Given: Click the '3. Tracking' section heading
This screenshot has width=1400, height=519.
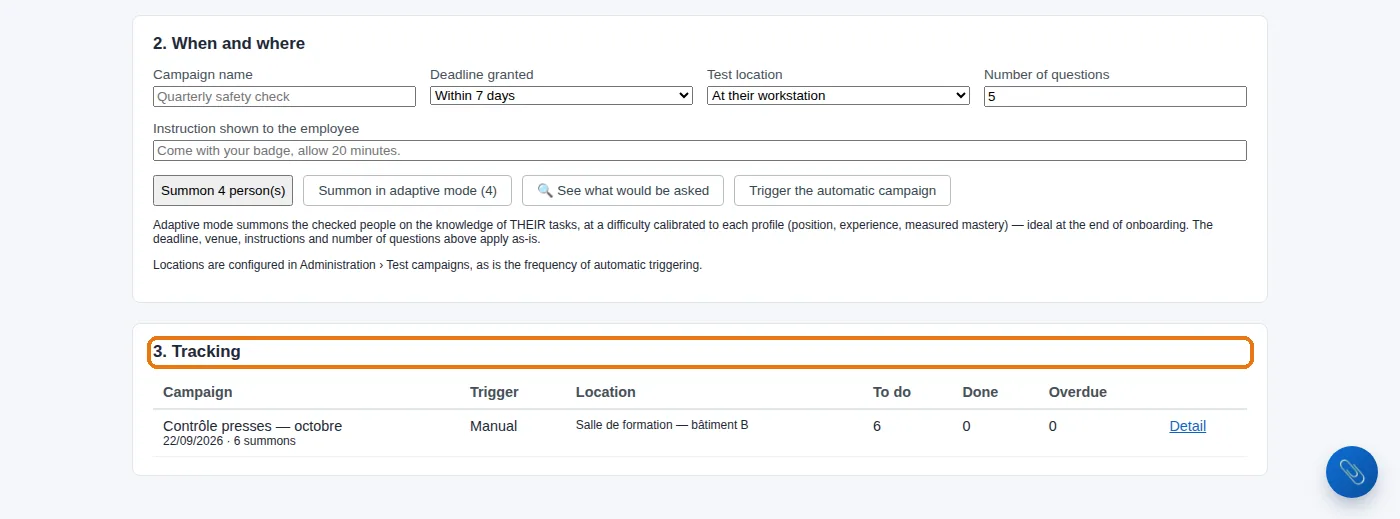Looking at the screenshot, I should point(197,352).
